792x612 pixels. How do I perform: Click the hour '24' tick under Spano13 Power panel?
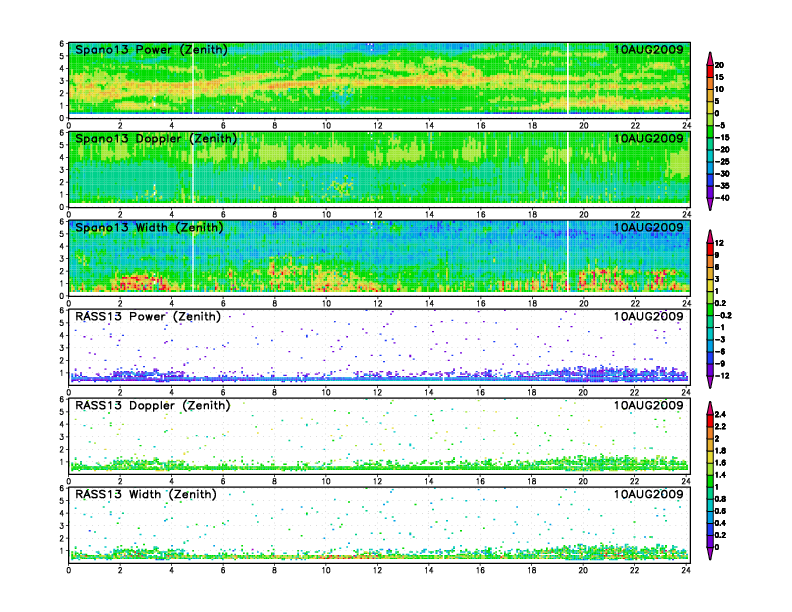click(686, 125)
